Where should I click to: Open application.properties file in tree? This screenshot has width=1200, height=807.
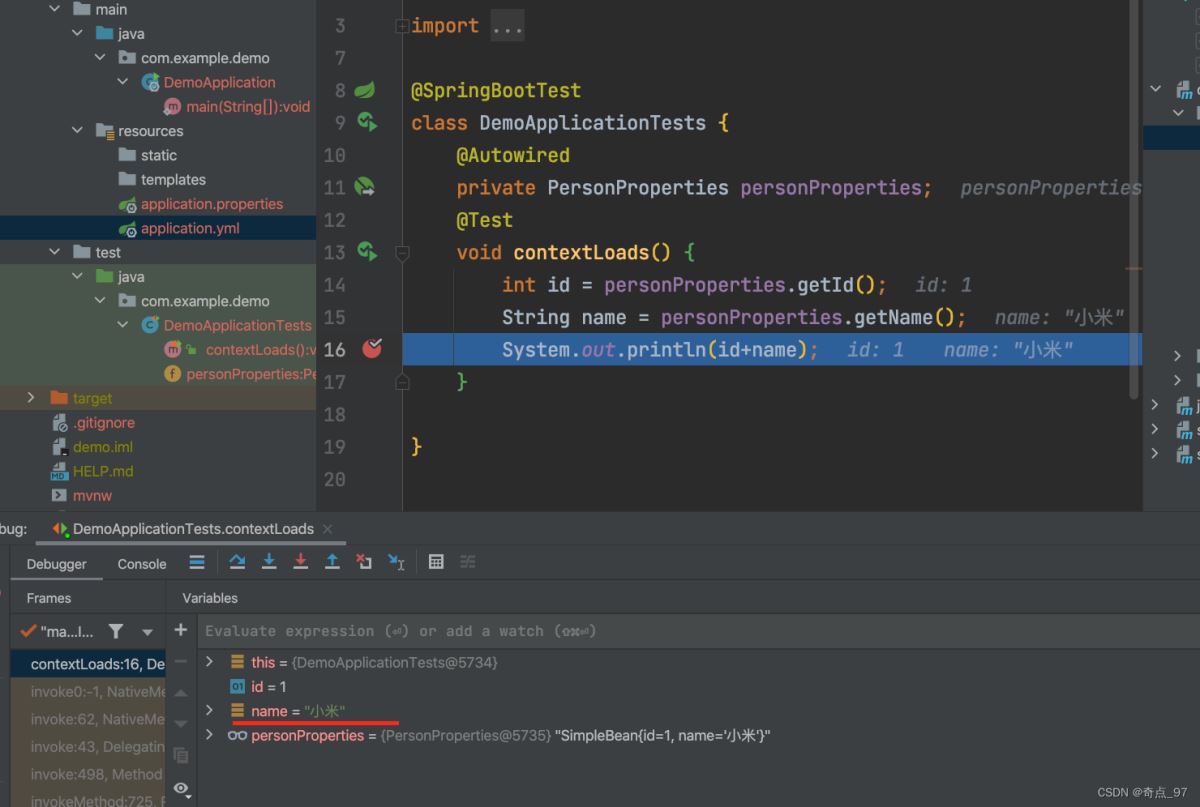point(211,204)
